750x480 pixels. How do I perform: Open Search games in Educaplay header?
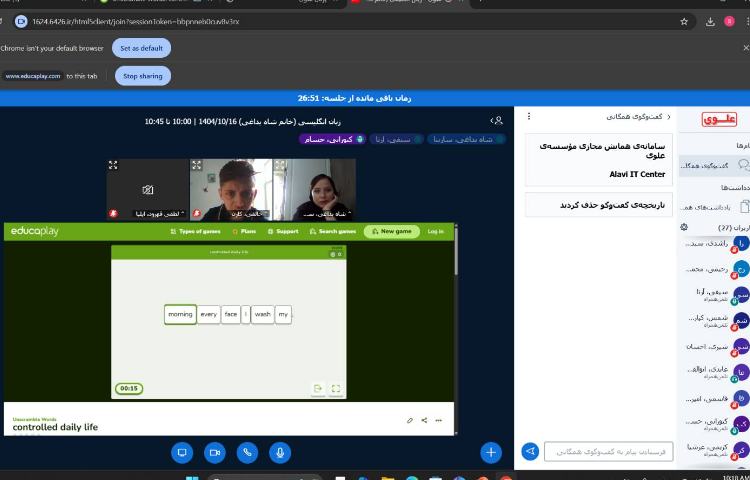click(333, 231)
